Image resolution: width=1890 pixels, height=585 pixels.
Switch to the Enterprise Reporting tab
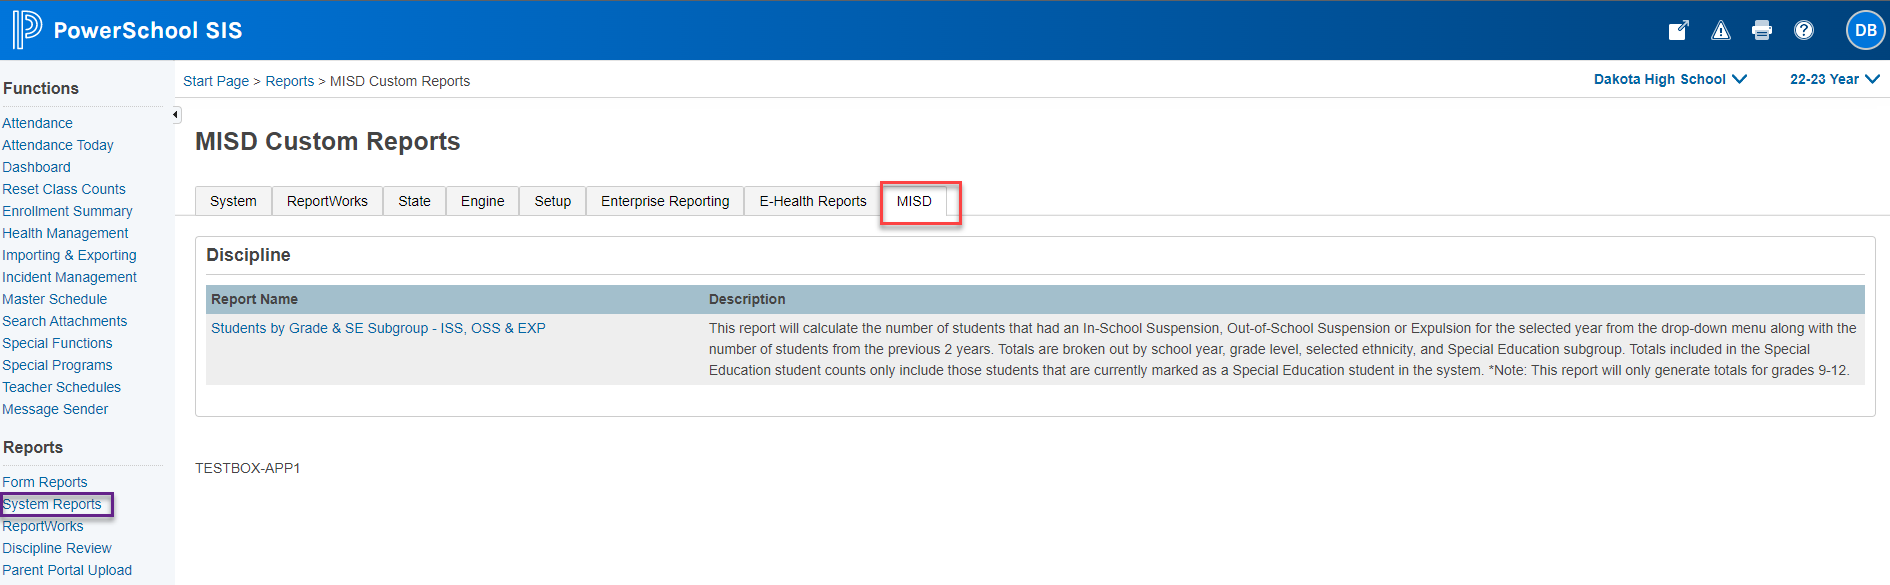coord(665,201)
